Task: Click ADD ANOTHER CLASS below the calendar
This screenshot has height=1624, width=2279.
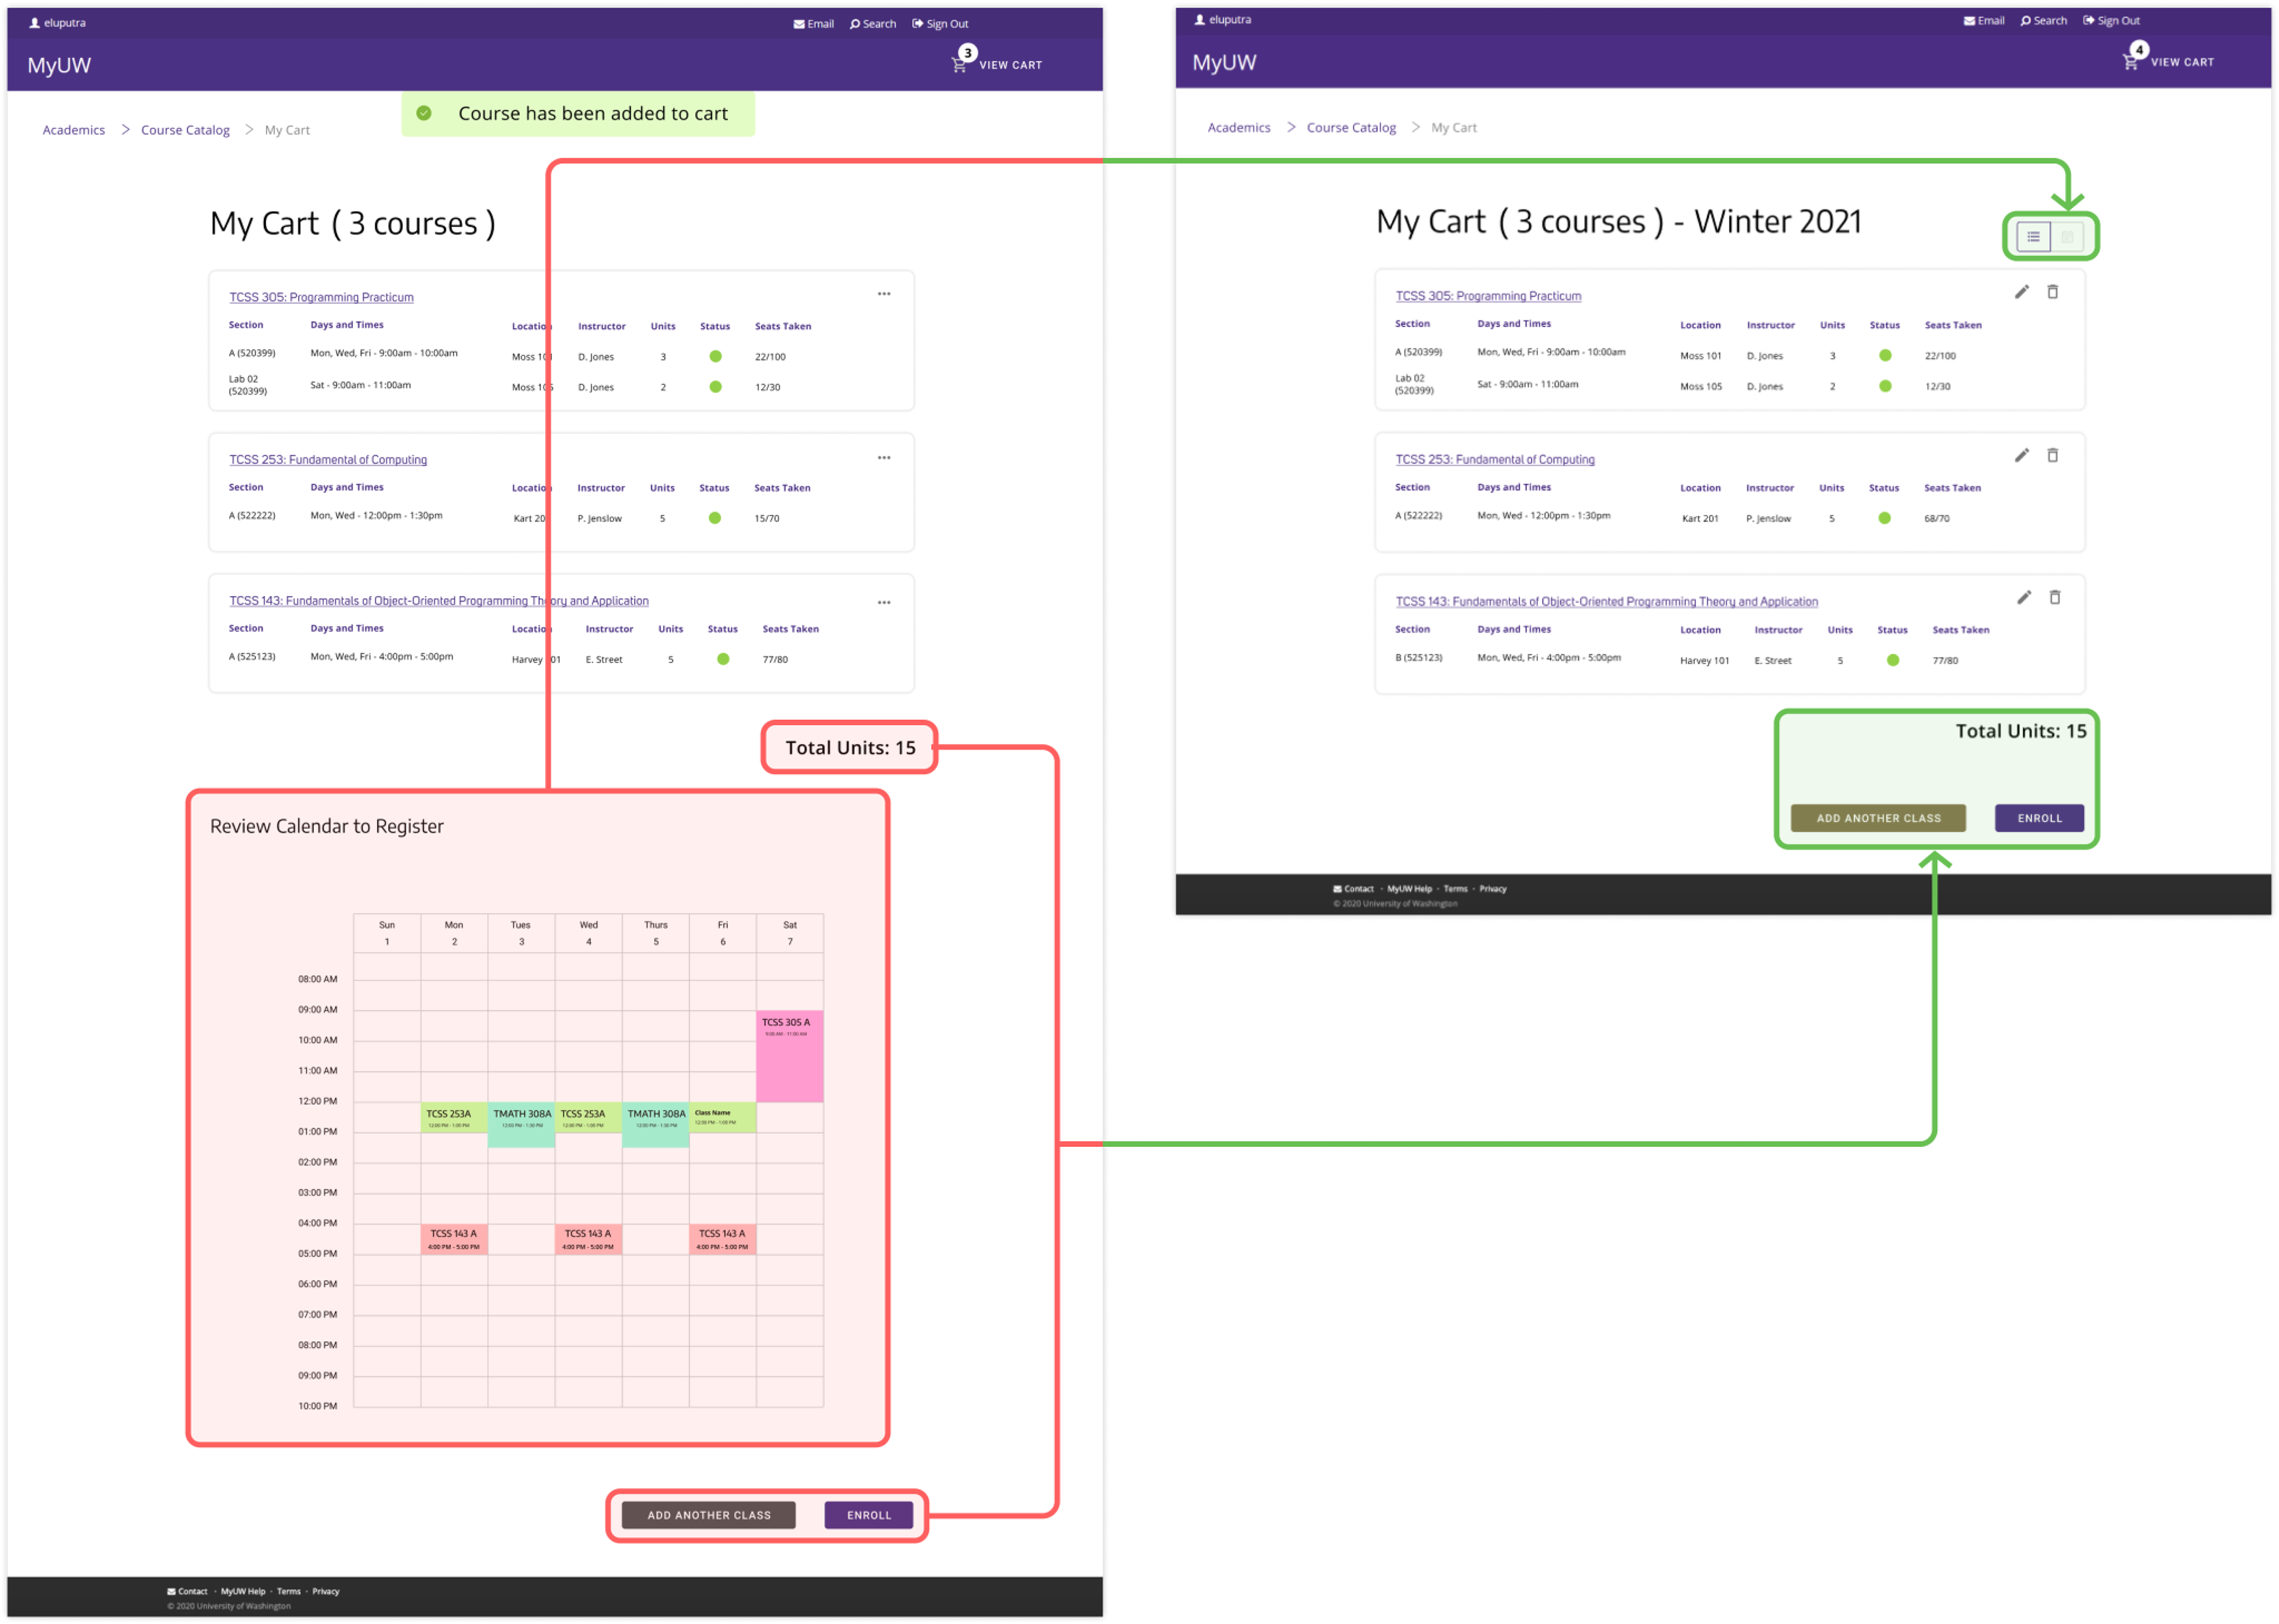Action: click(x=709, y=1515)
